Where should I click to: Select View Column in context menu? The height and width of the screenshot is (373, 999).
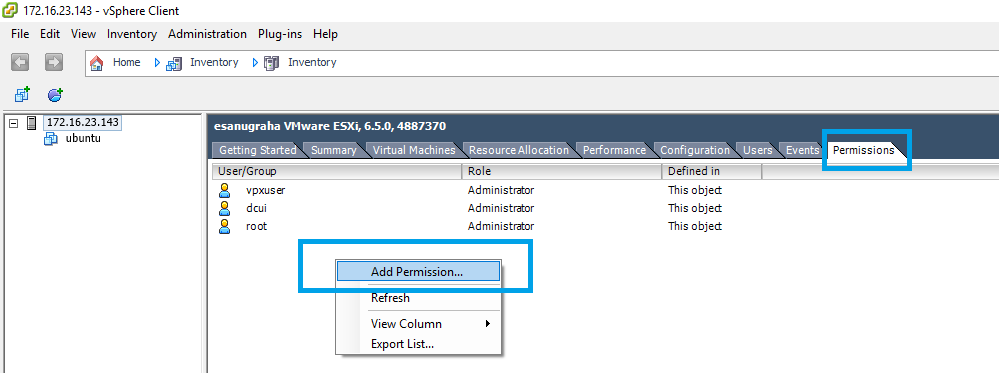click(418, 323)
